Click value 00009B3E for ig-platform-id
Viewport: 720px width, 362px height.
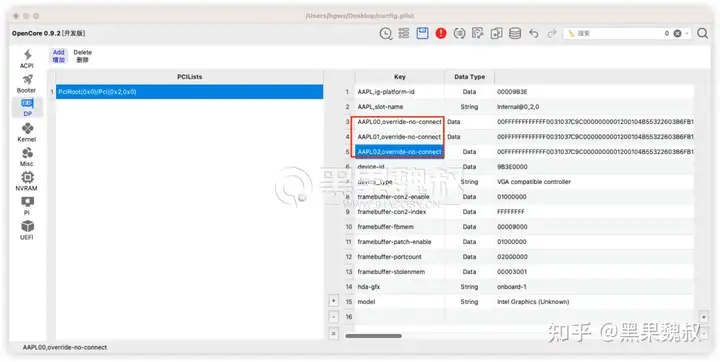click(x=512, y=92)
